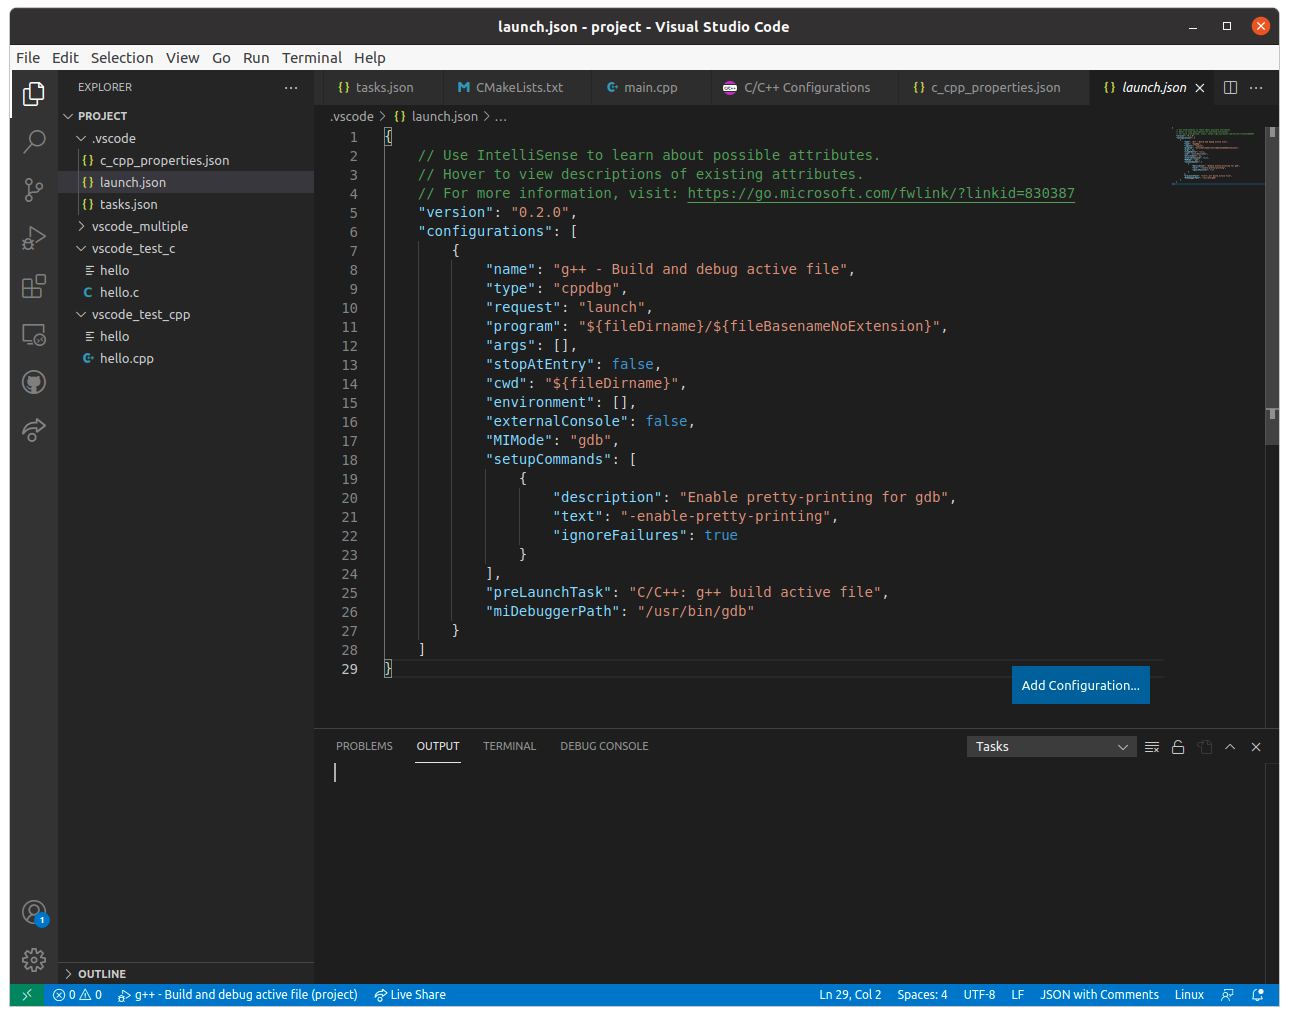The height and width of the screenshot is (1016, 1289).
Task: Follow the go.microsoft.com fwlink URL
Action: pos(881,194)
